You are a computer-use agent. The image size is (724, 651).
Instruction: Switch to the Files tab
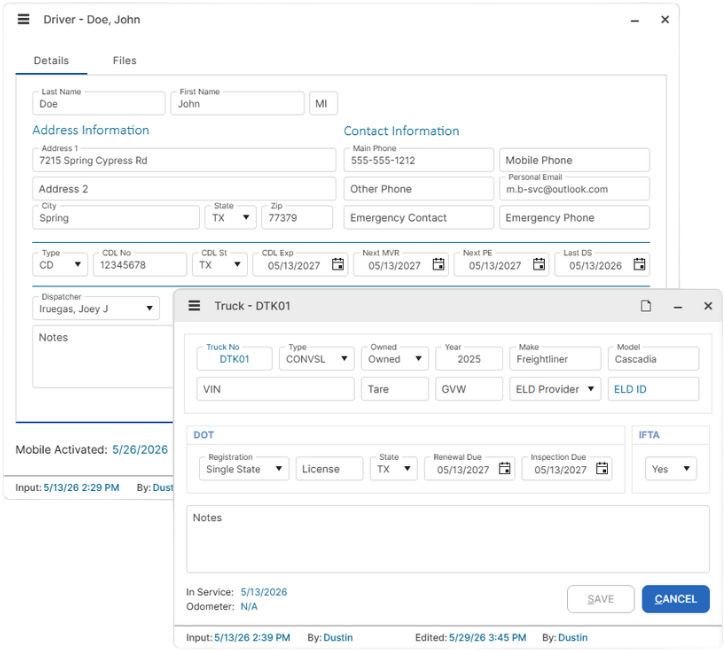(x=125, y=60)
